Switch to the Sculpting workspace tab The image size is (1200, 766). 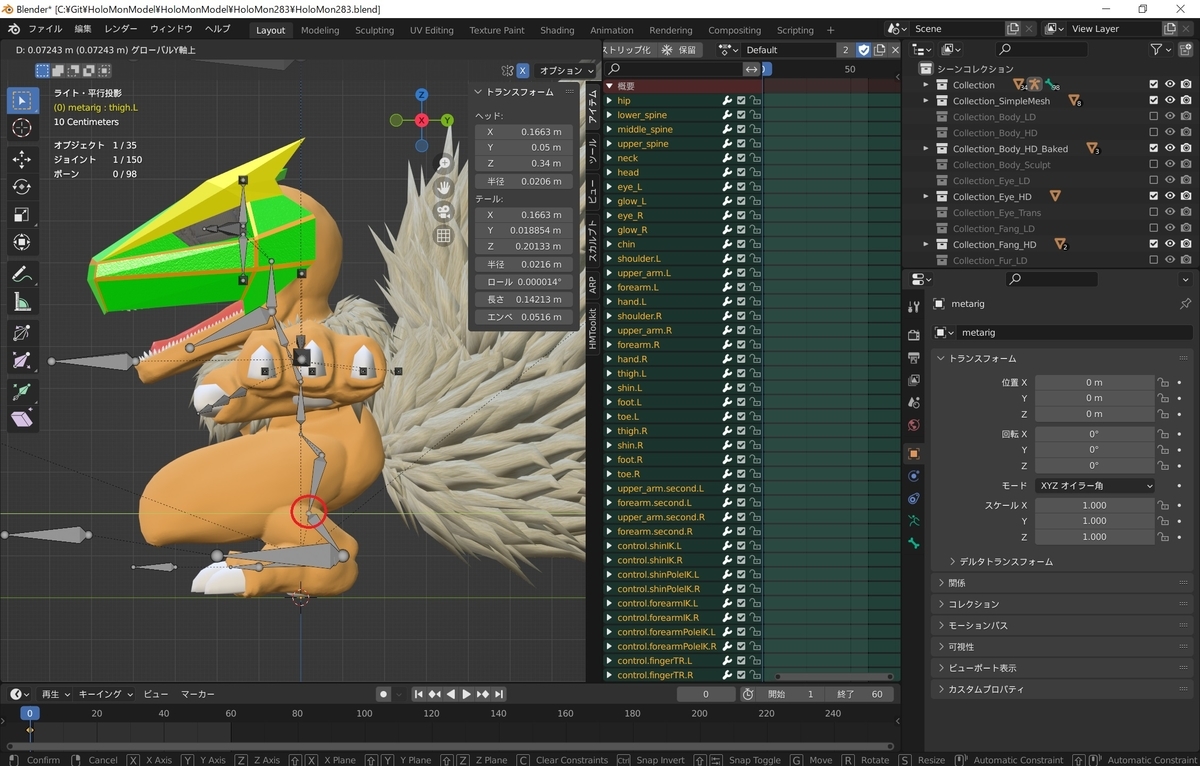coord(374,30)
